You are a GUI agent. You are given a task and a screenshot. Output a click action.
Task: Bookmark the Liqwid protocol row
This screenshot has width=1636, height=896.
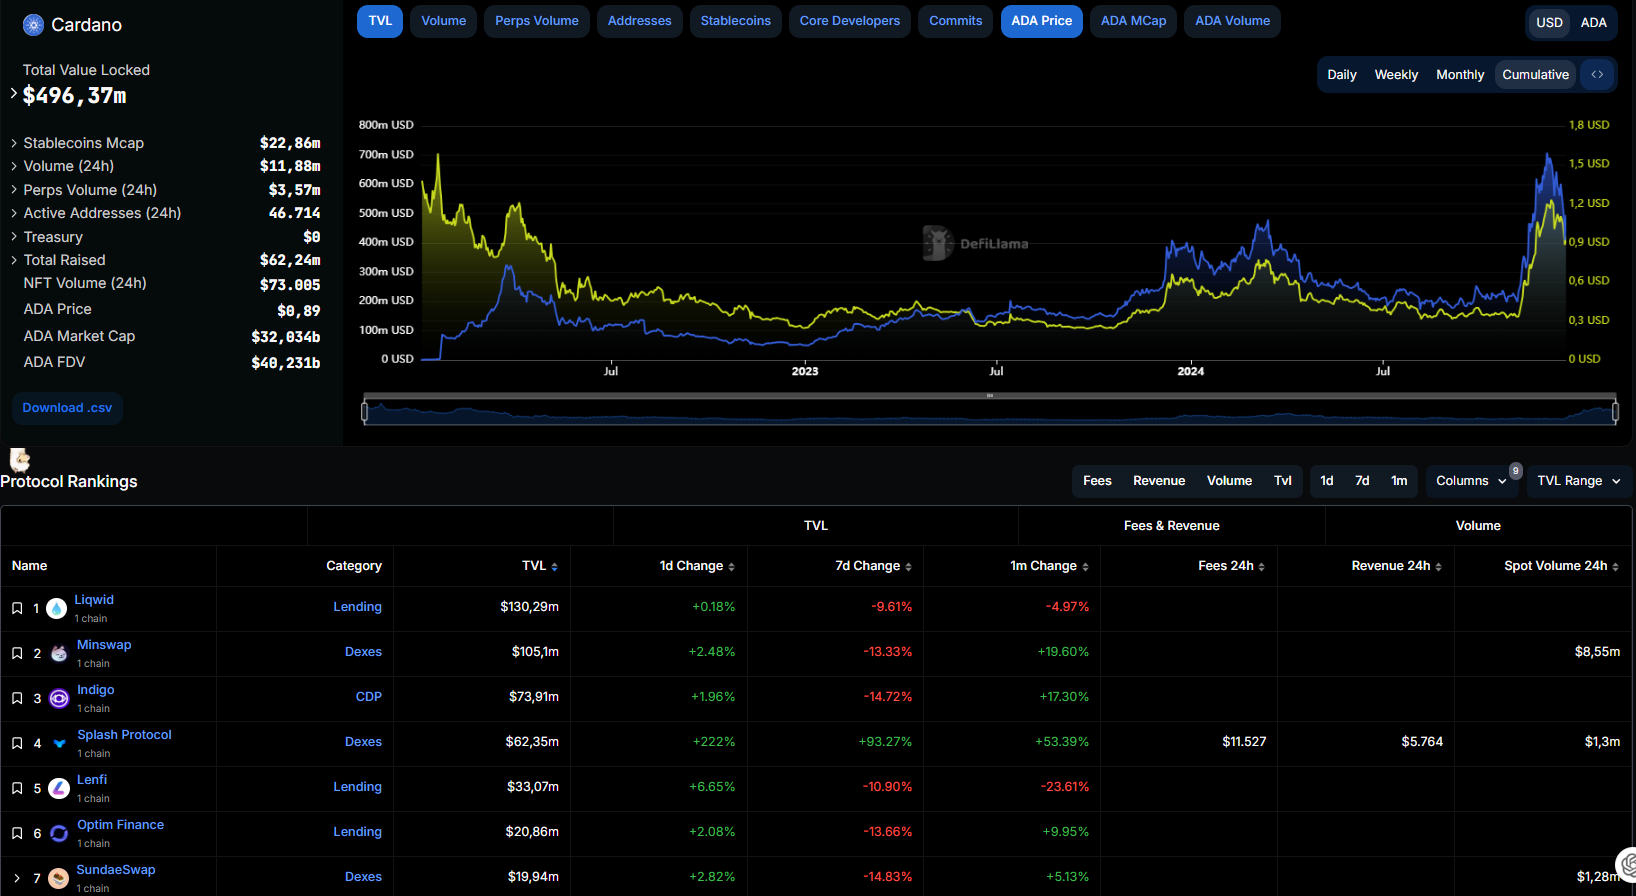click(x=17, y=608)
